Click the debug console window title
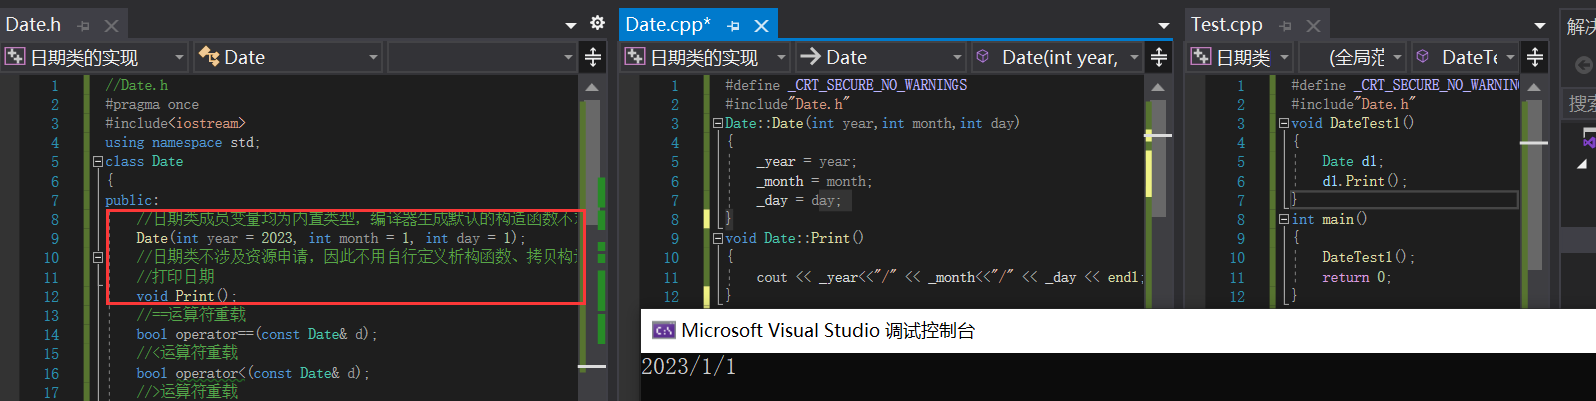This screenshot has height=401, width=1596. tap(828, 330)
